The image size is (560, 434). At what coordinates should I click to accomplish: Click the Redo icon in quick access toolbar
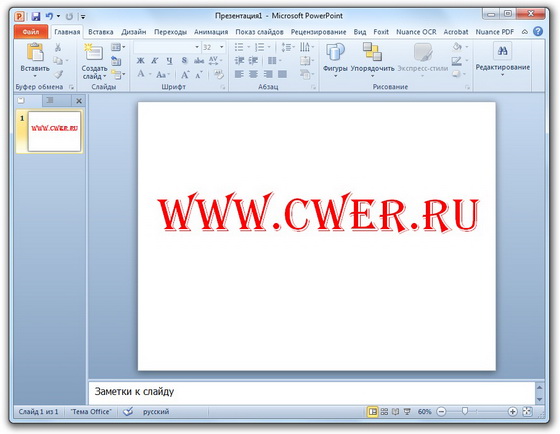69,16
